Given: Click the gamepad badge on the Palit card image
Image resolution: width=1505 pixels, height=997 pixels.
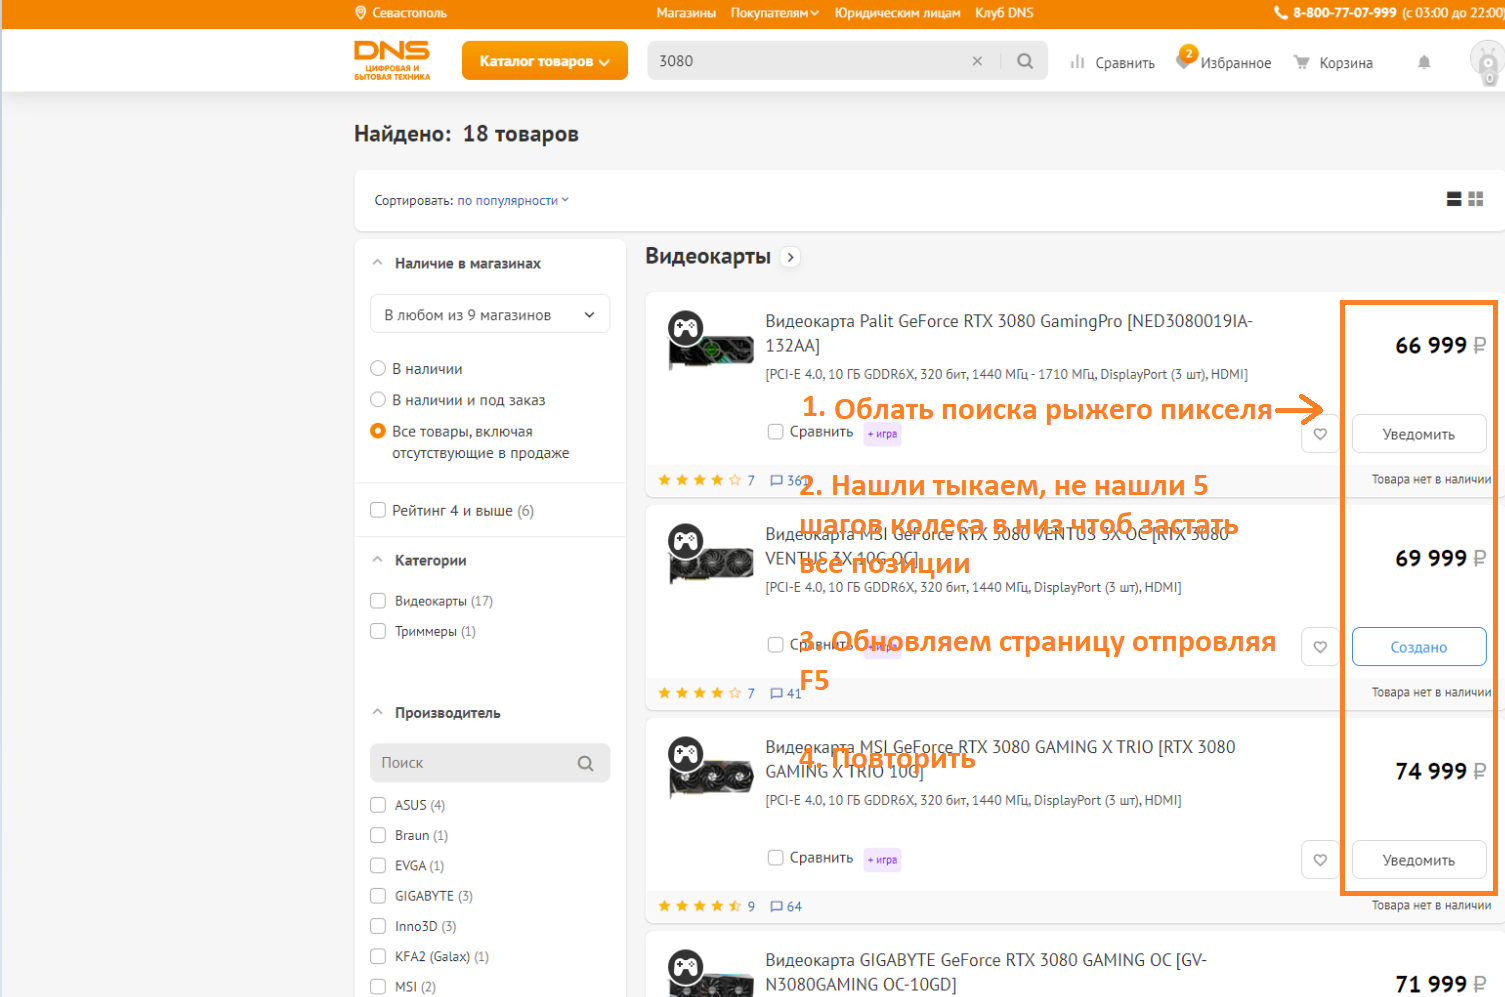Looking at the screenshot, I should tap(686, 328).
